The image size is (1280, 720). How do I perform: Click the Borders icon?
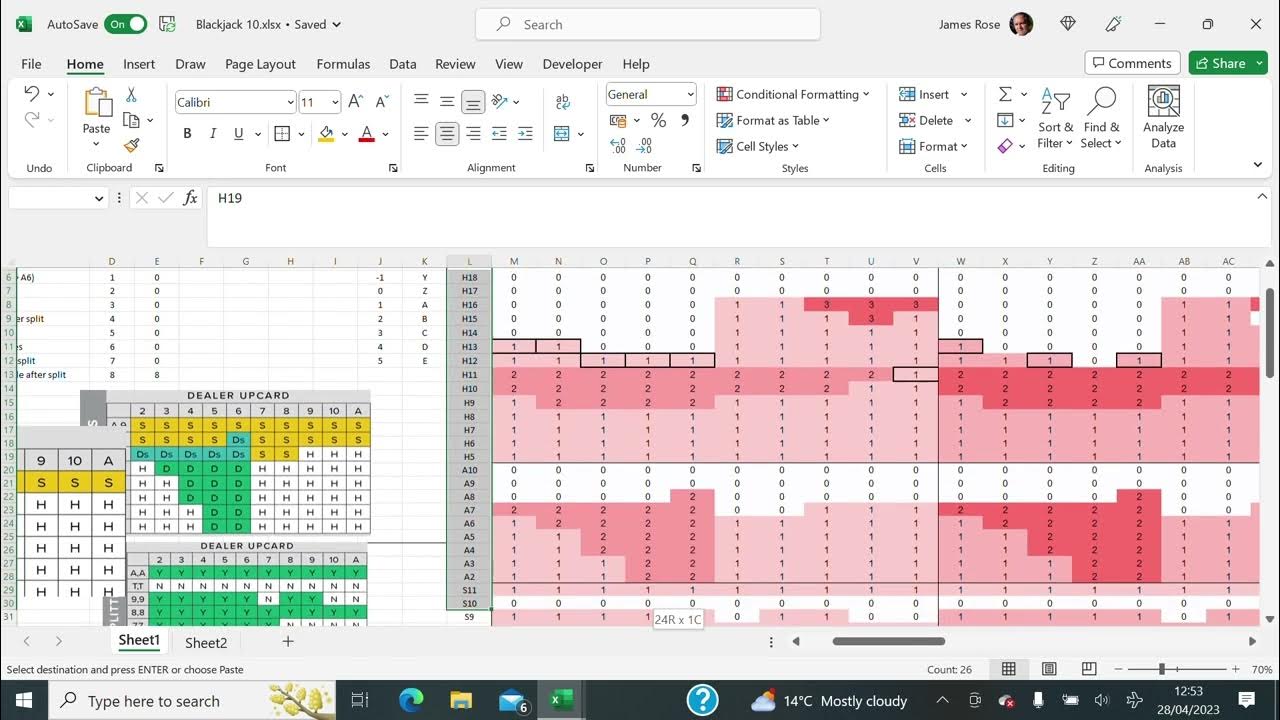[282, 133]
